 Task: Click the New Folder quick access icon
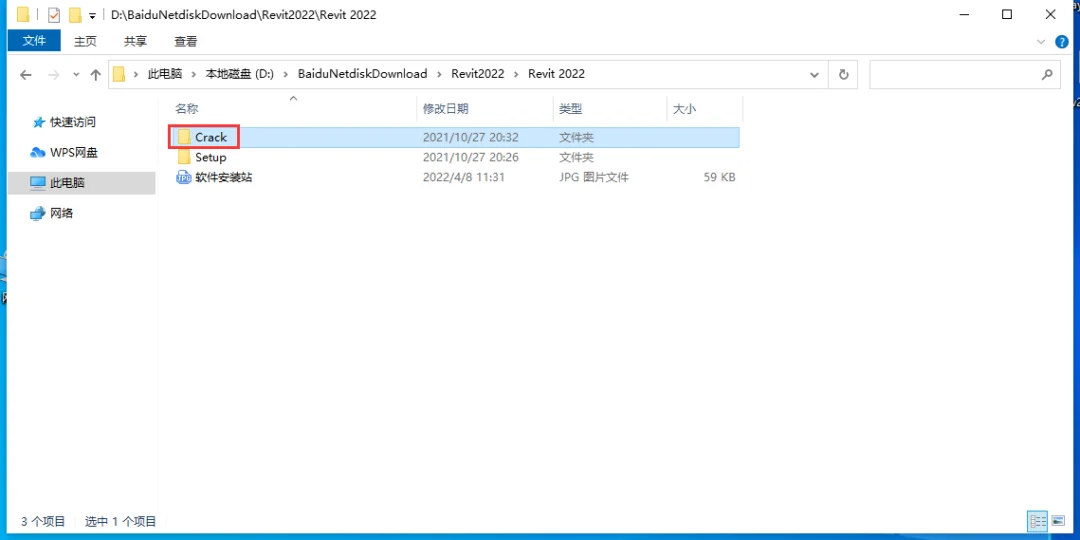pos(75,14)
